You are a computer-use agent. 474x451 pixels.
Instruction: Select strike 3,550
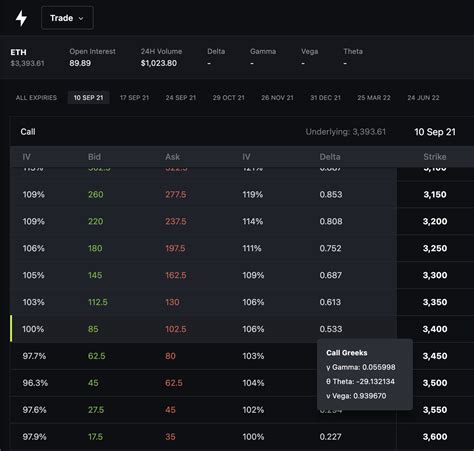coord(435,410)
